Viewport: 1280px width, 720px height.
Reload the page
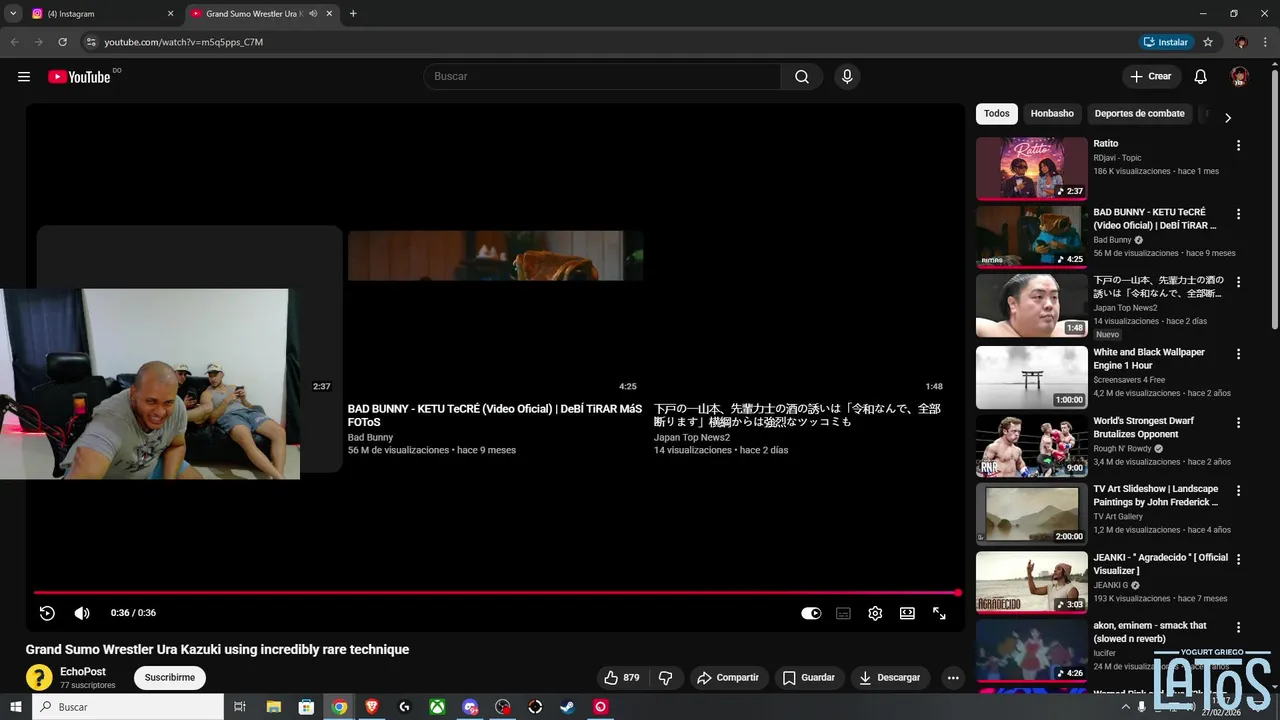coord(62,42)
